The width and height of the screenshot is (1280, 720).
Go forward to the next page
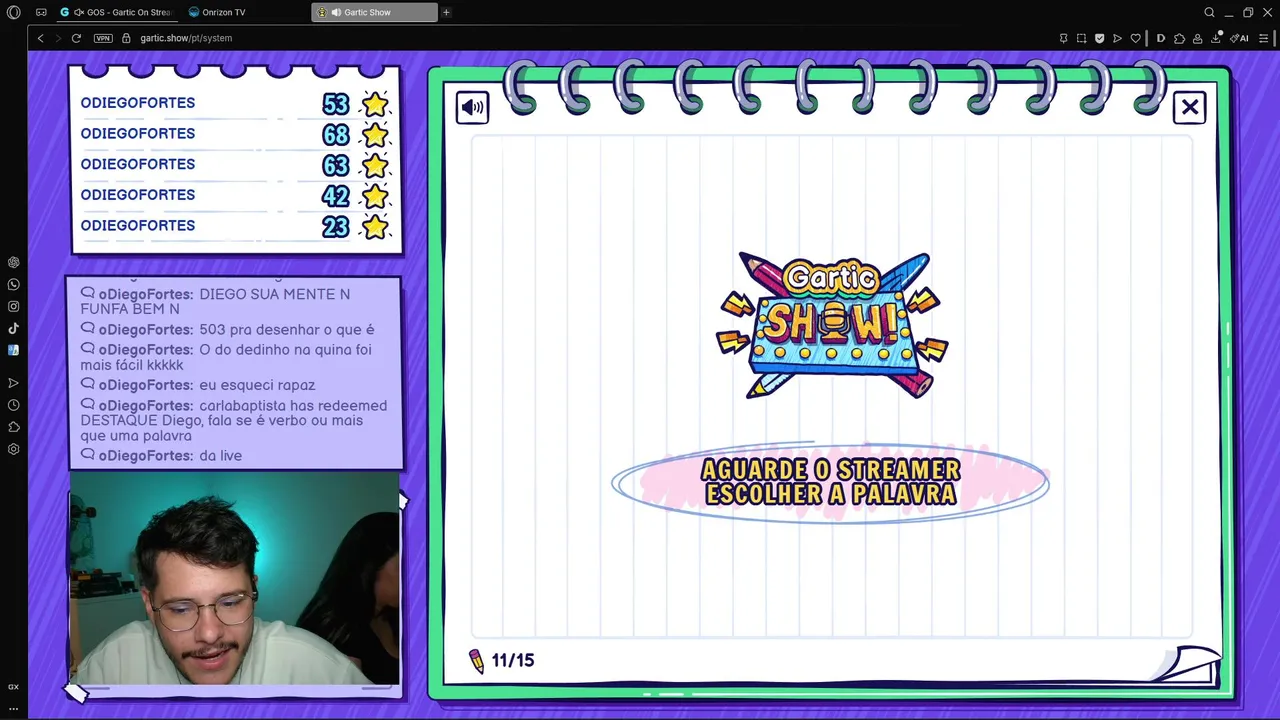click(x=58, y=38)
